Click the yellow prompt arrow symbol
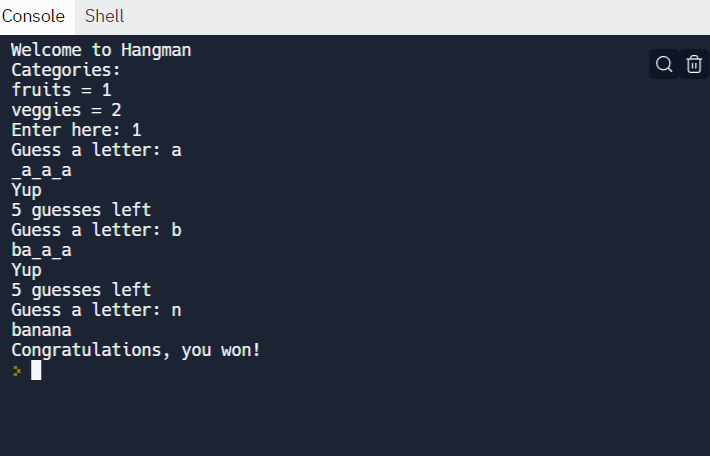 coord(17,371)
